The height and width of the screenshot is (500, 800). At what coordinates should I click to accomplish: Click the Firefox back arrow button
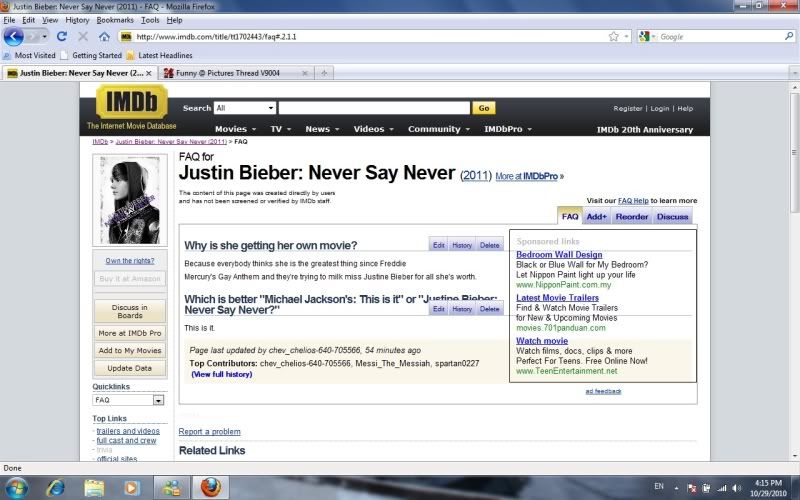pos(14,36)
